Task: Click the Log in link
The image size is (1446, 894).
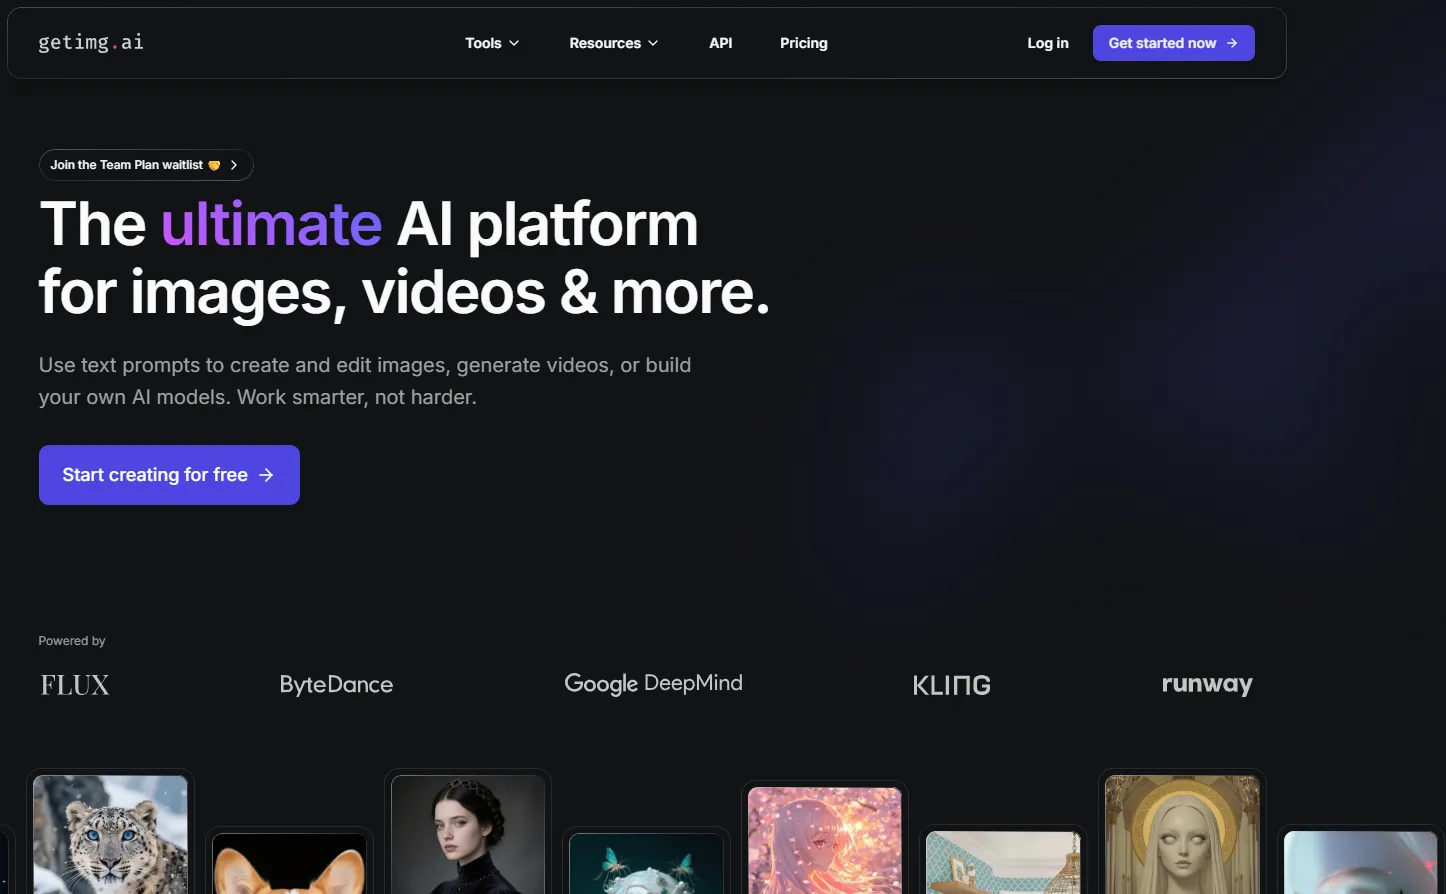Action: 1047,43
